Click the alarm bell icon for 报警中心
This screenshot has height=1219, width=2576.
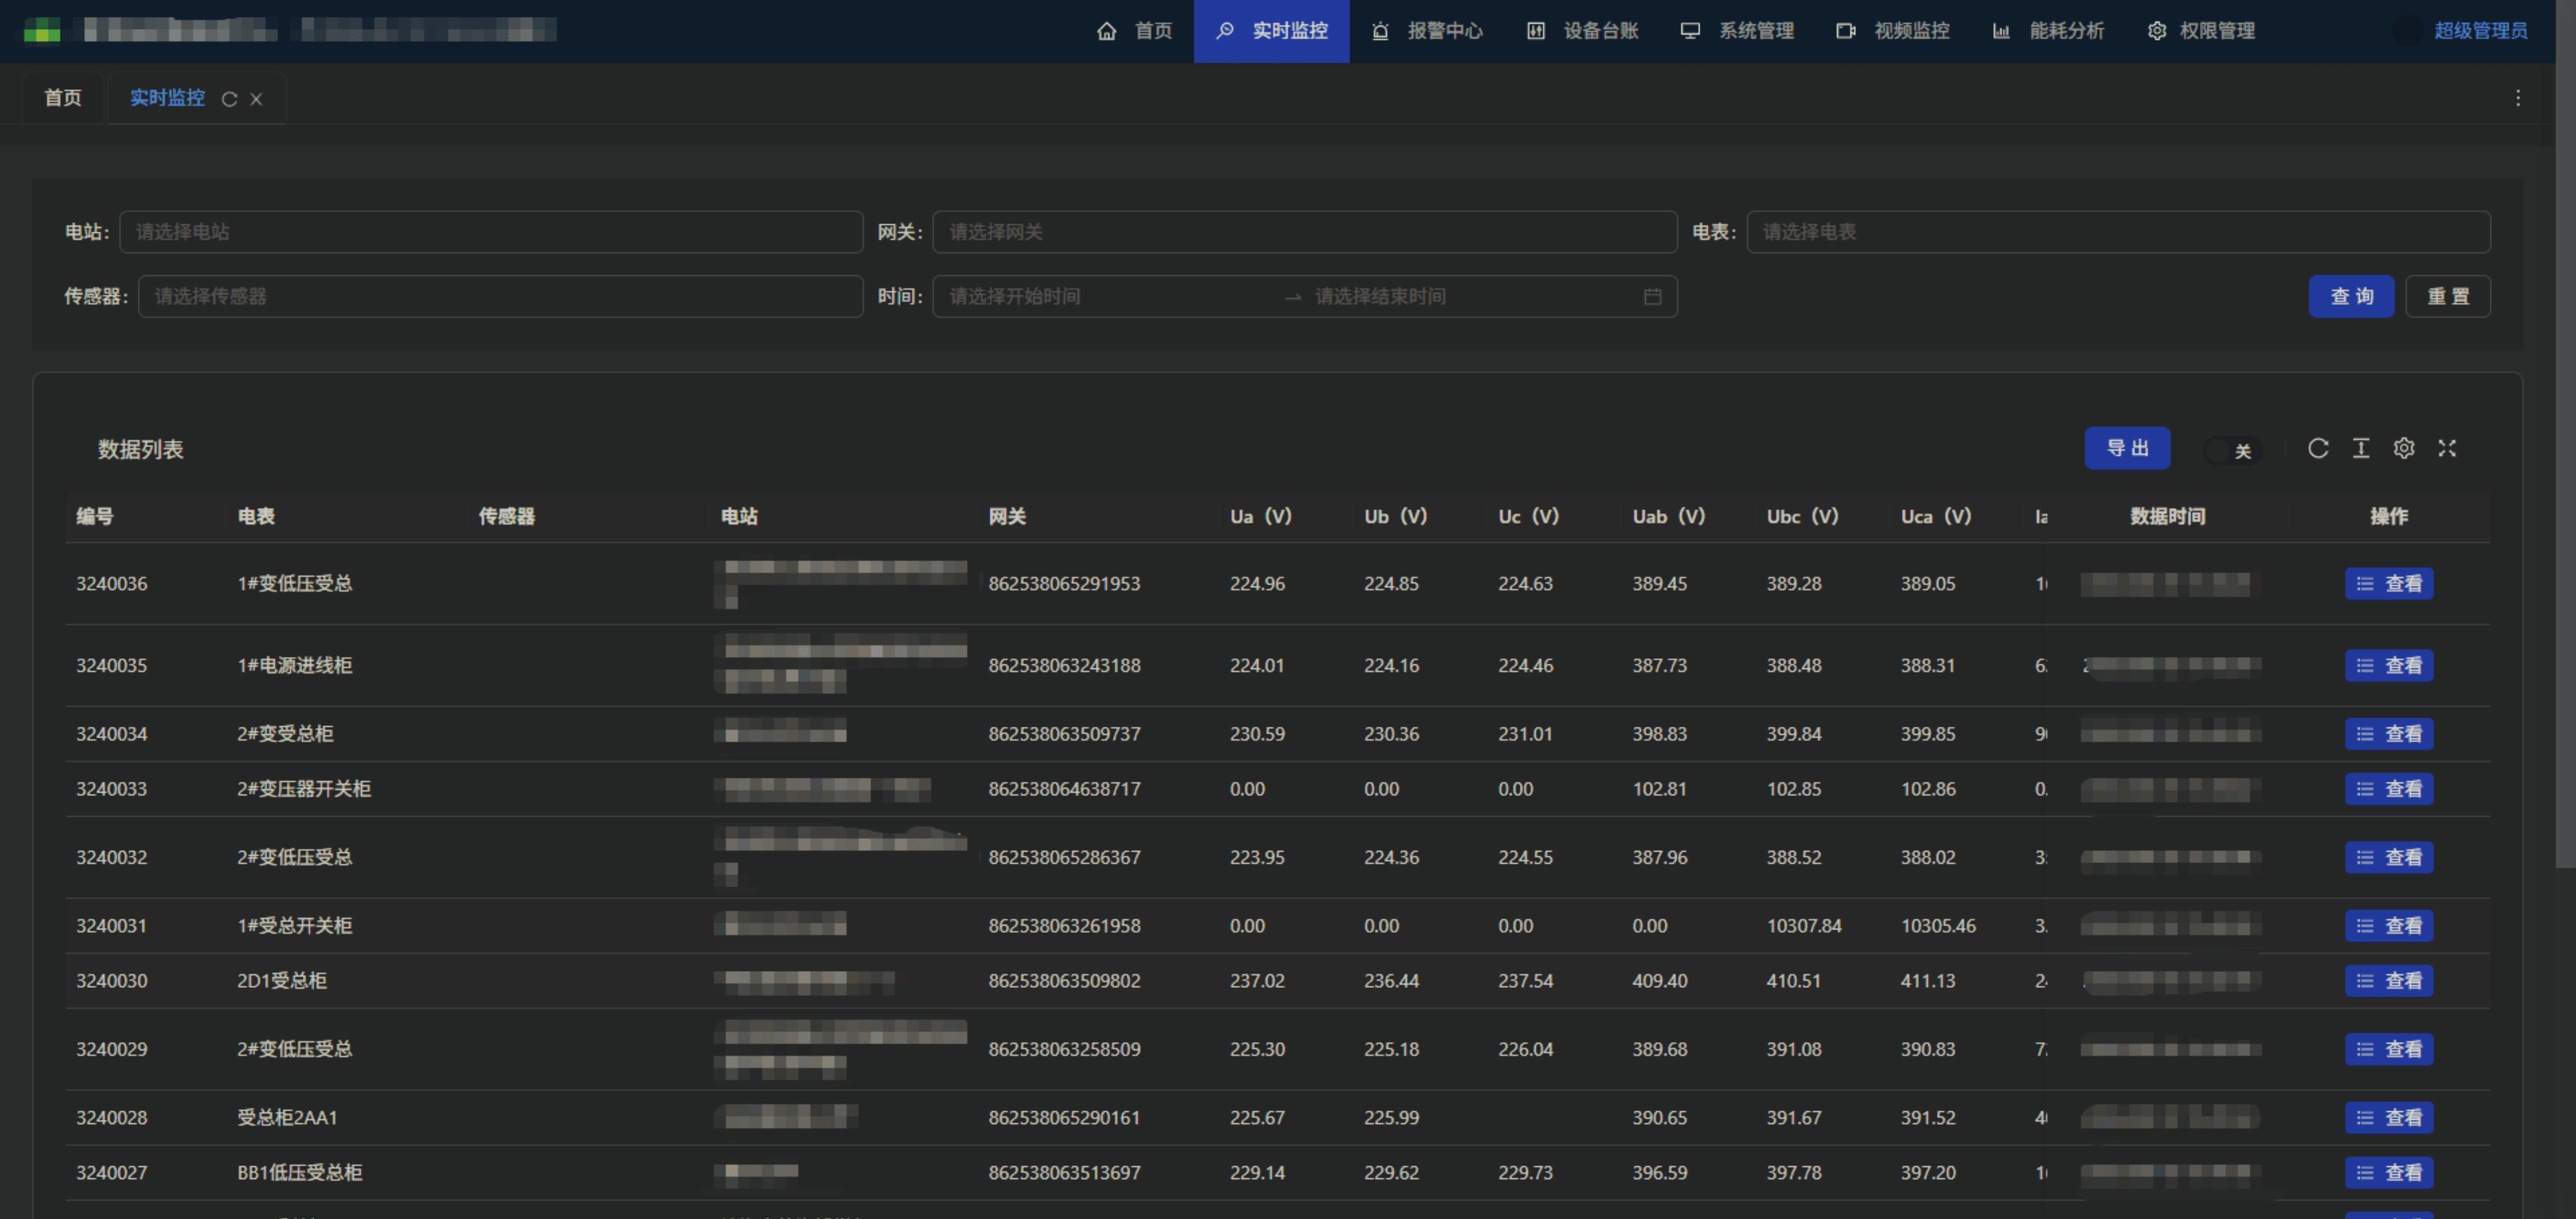pos(1380,31)
